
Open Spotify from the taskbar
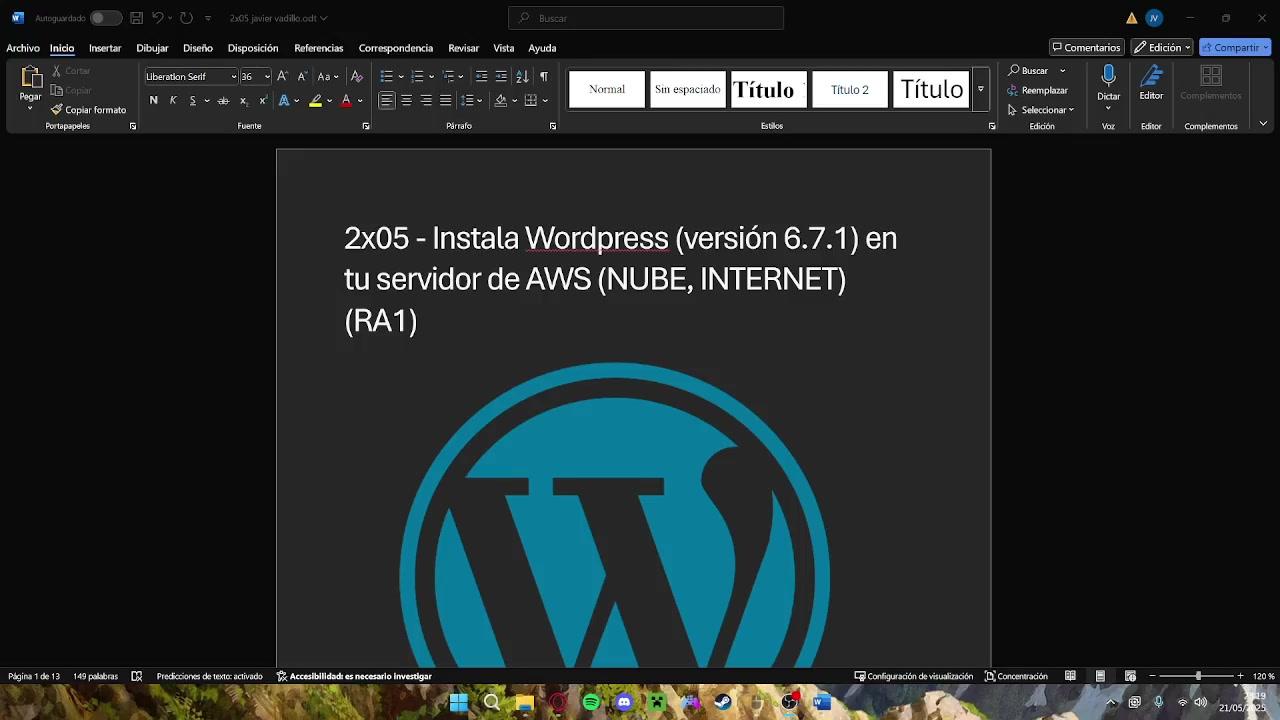pos(591,702)
